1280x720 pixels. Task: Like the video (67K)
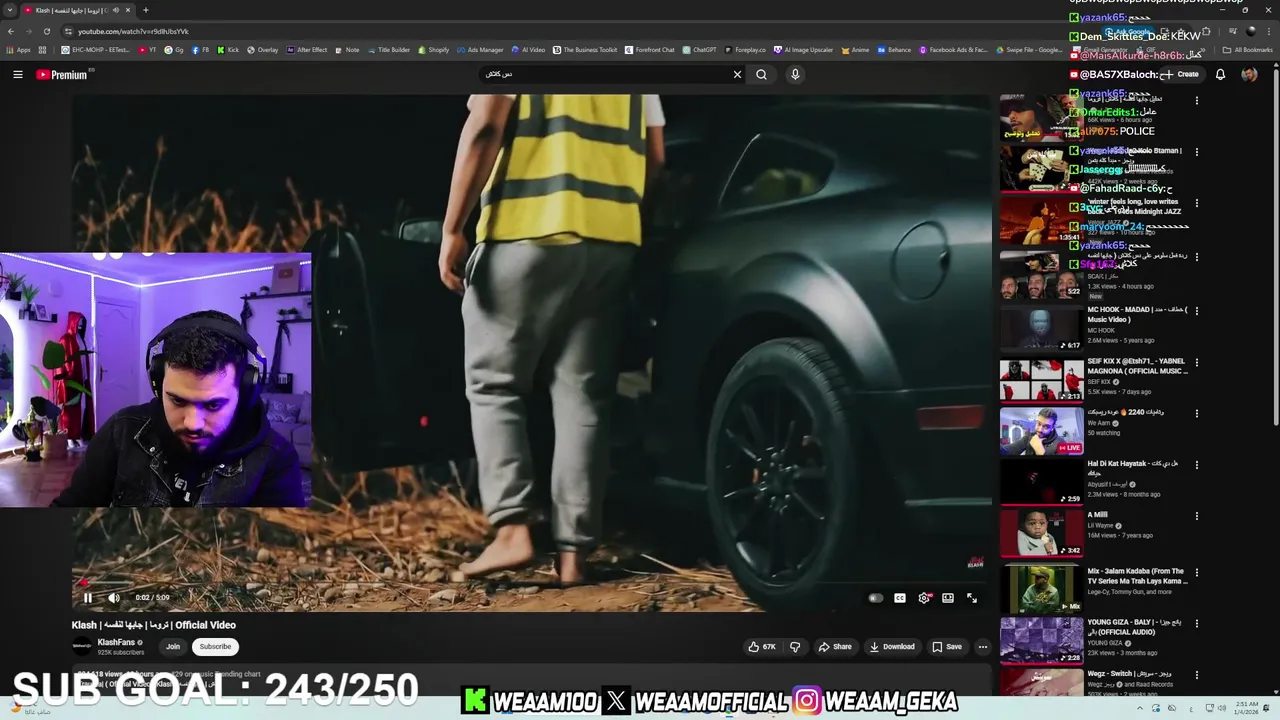762,647
